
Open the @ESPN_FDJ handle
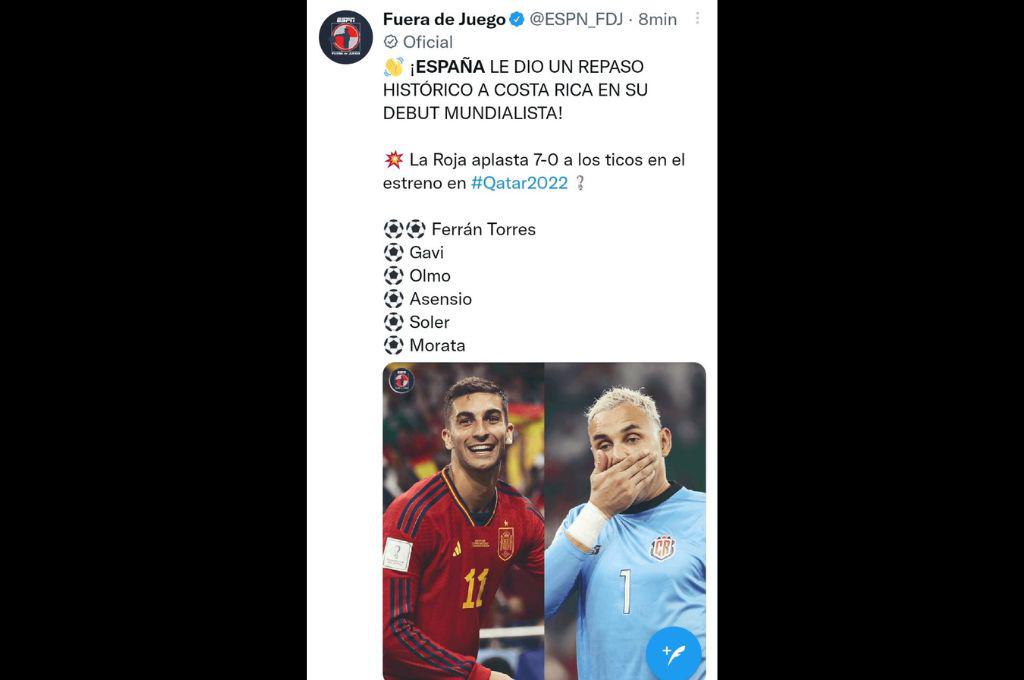click(x=576, y=20)
